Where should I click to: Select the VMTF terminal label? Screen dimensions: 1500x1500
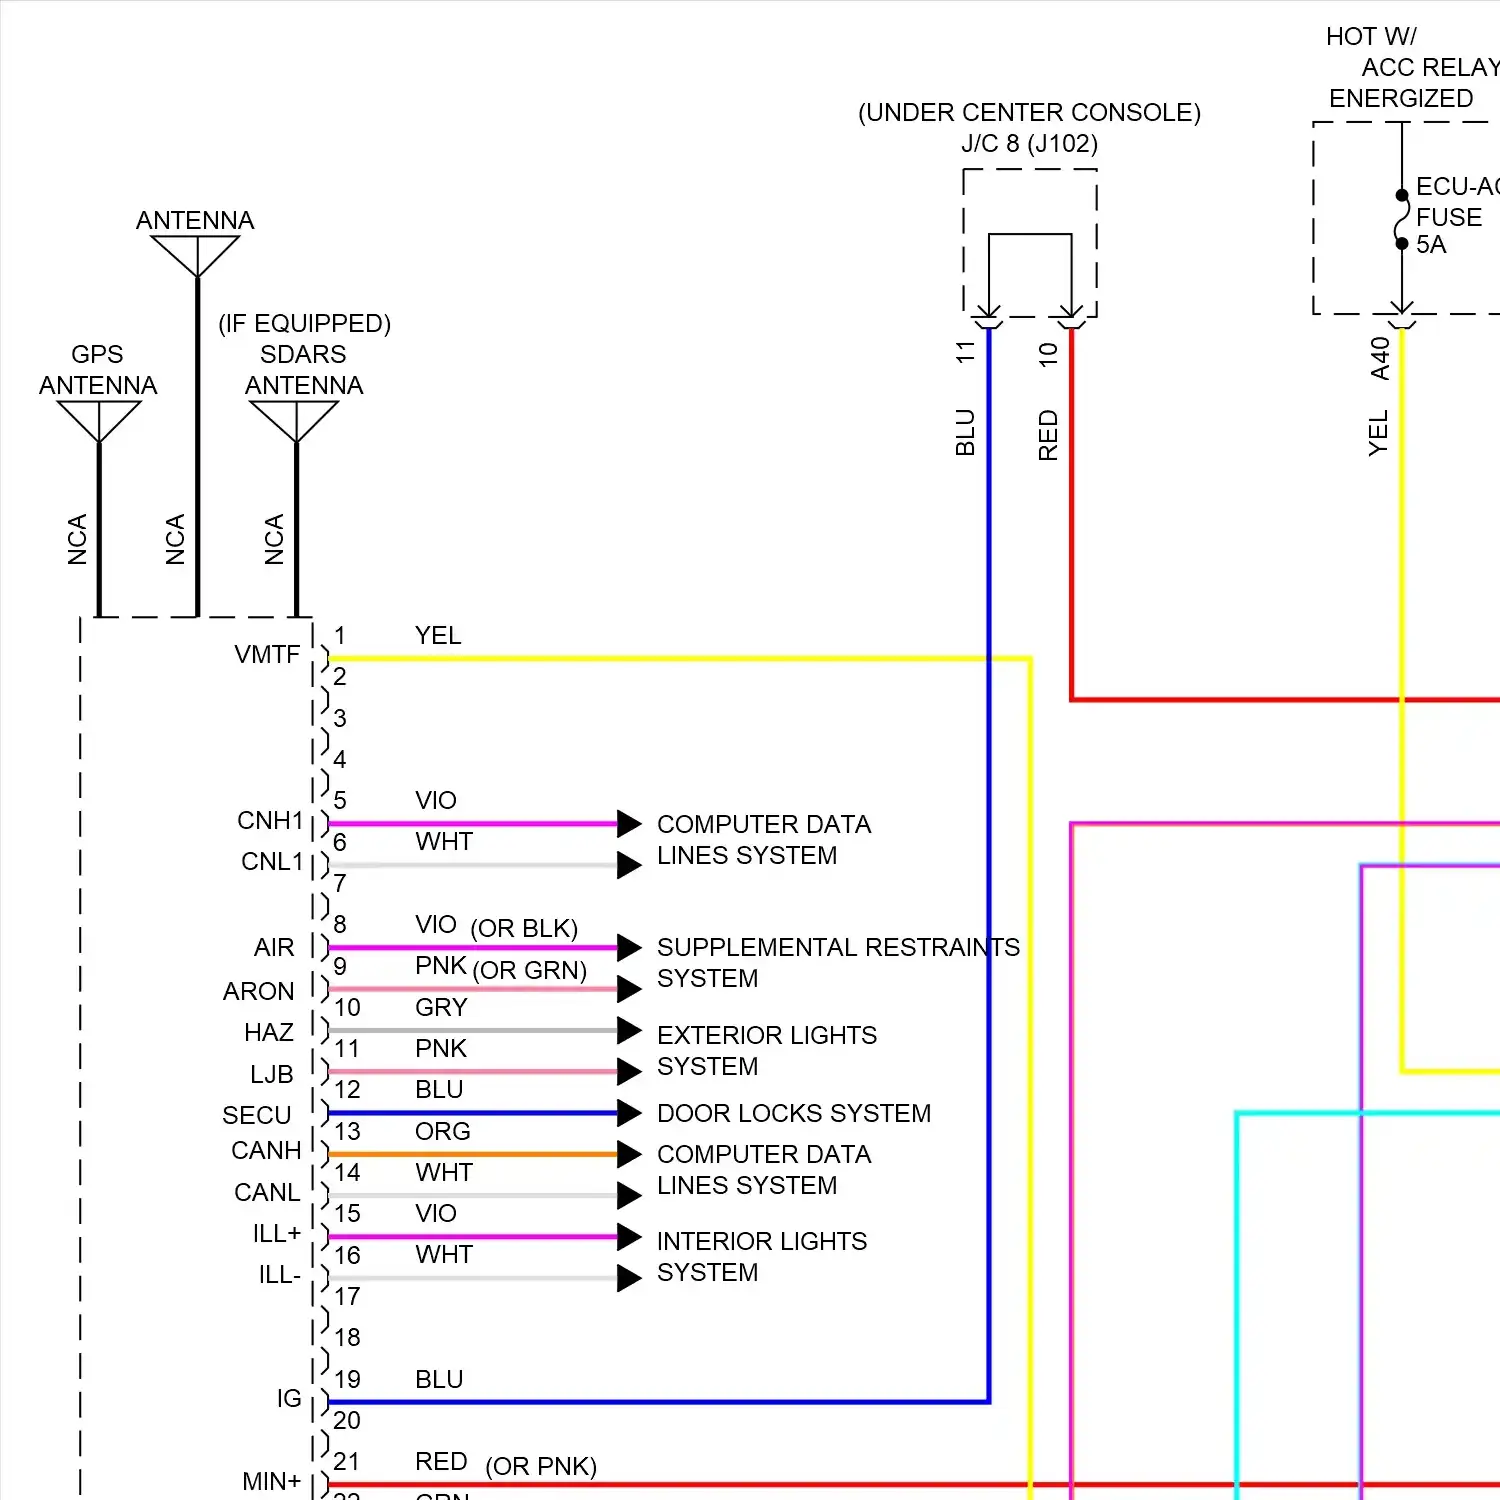[x=267, y=654]
